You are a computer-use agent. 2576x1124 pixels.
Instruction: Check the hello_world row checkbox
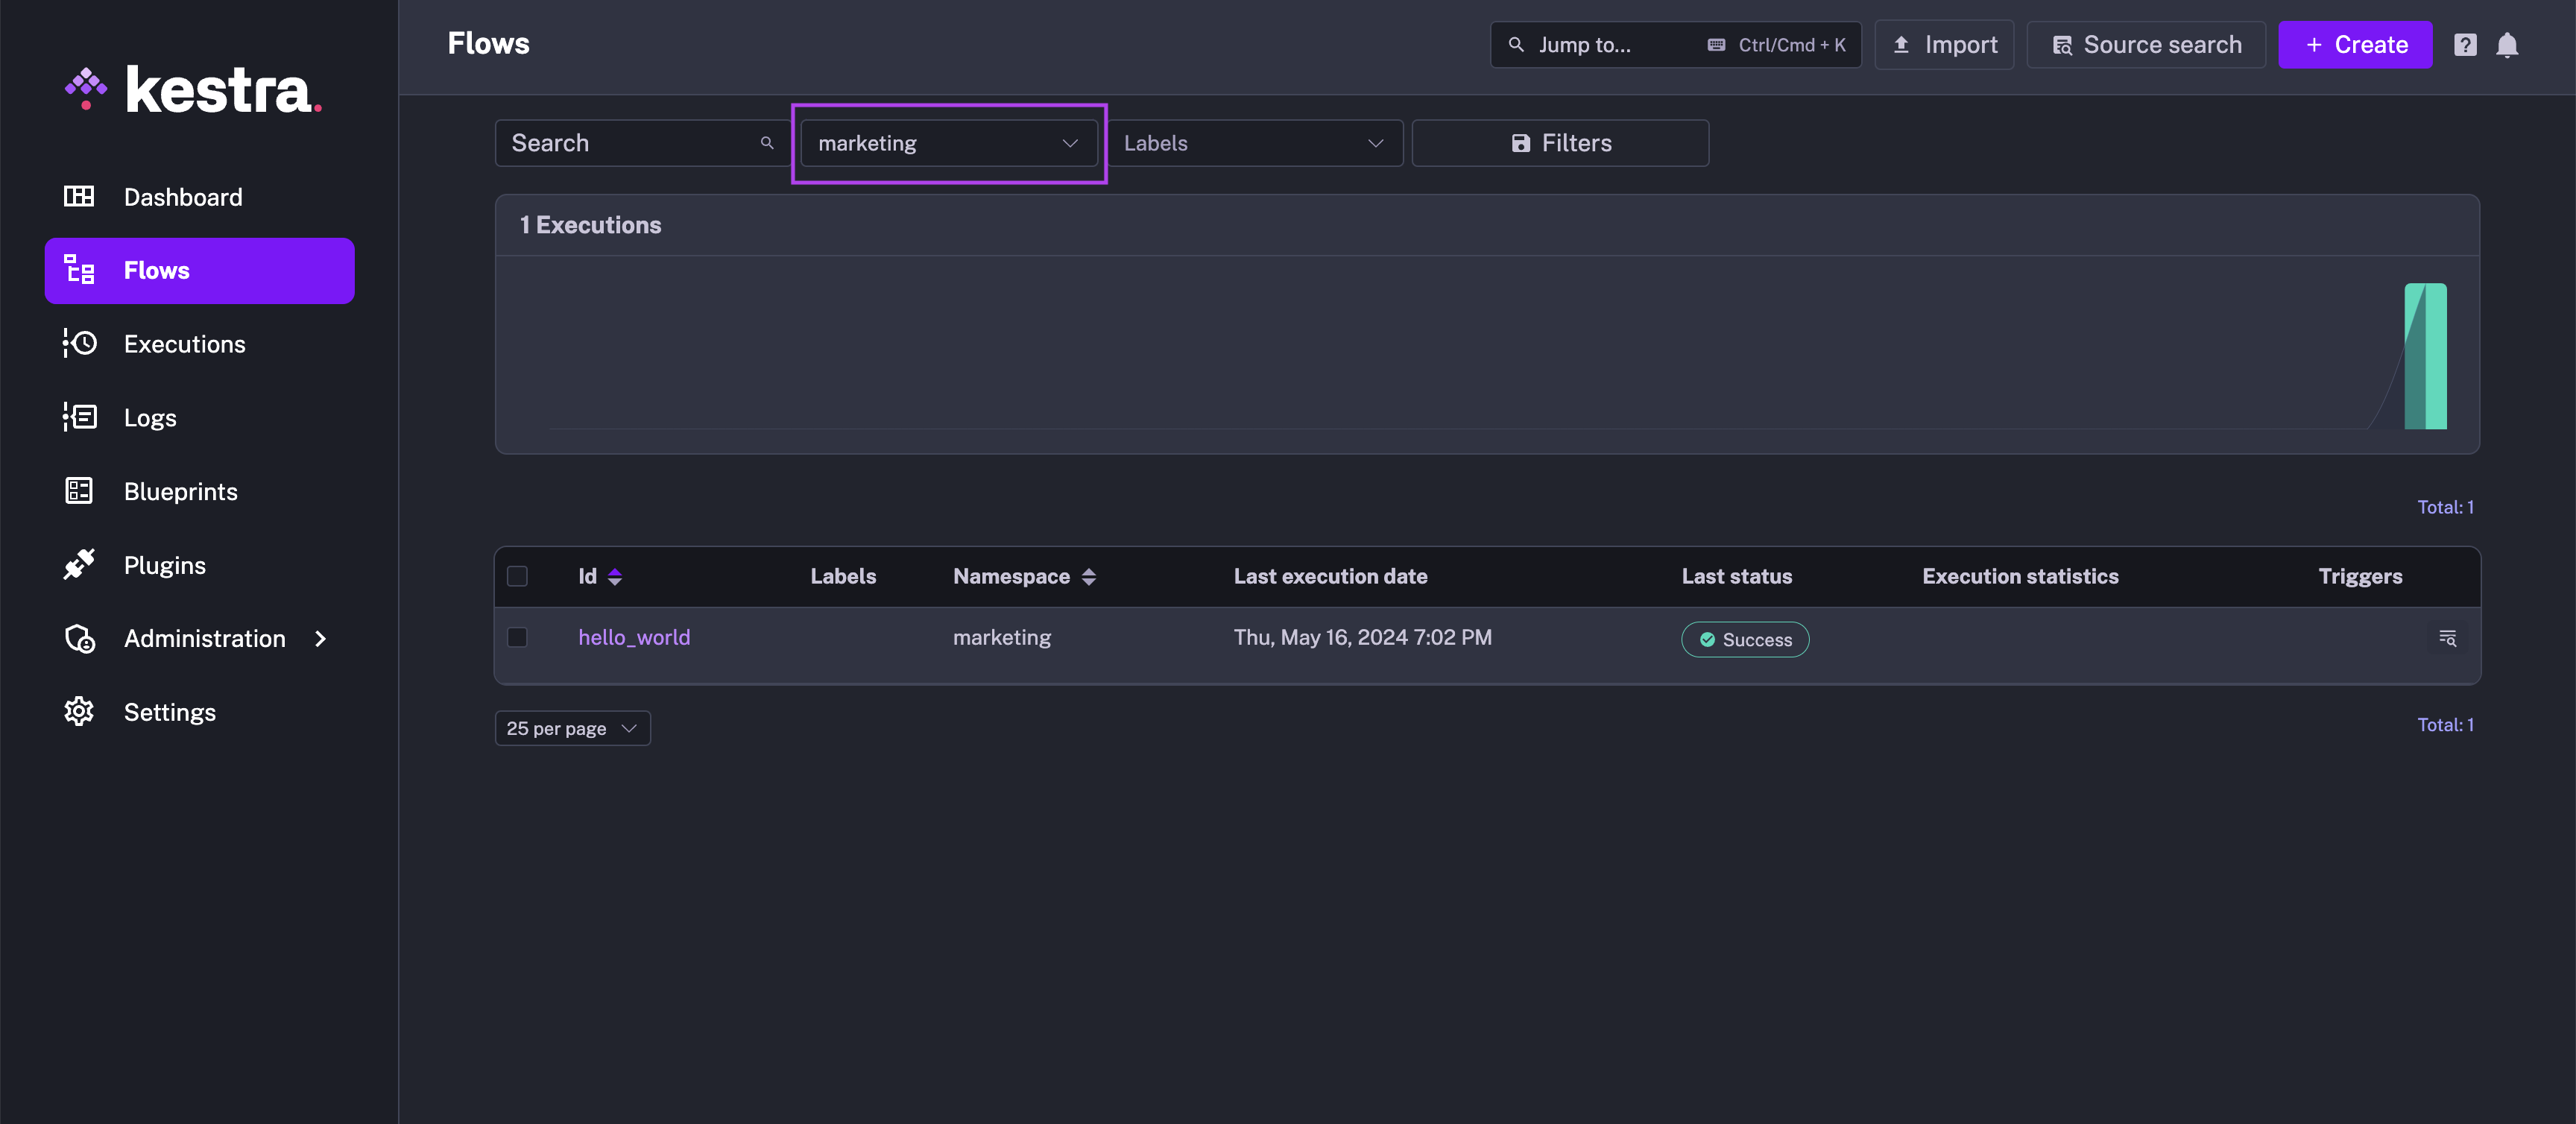518,637
